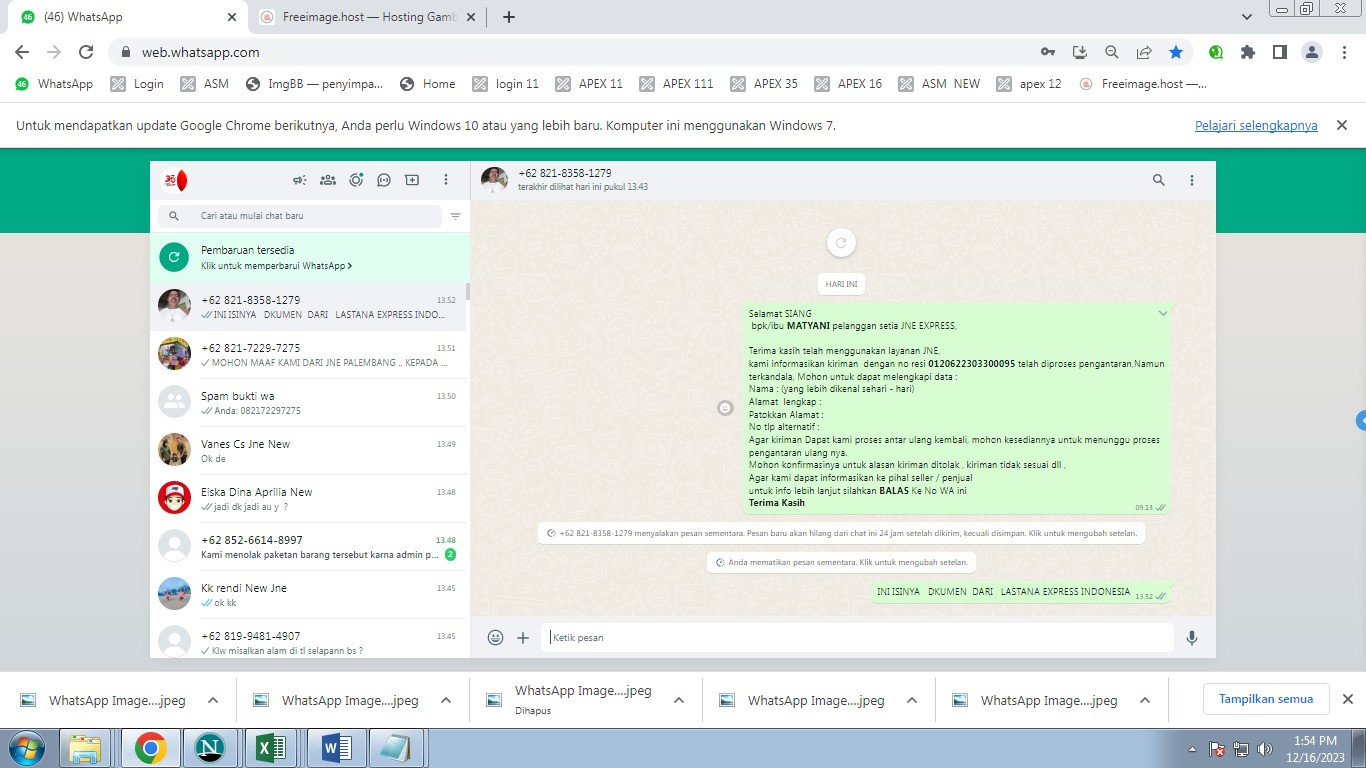1366x768 pixels.
Task: View the site info lock icon
Action: click(126, 52)
